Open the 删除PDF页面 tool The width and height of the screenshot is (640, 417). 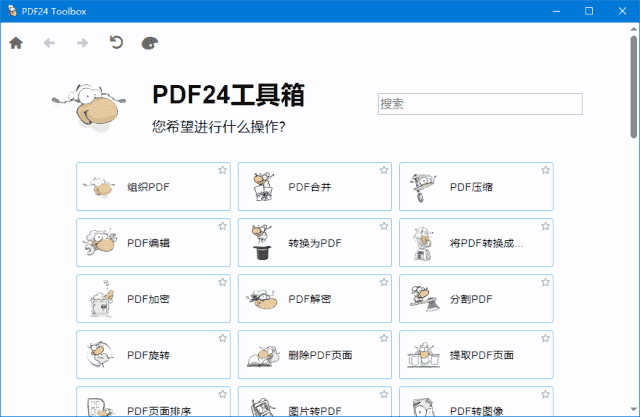pyautogui.click(x=315, y=355)
